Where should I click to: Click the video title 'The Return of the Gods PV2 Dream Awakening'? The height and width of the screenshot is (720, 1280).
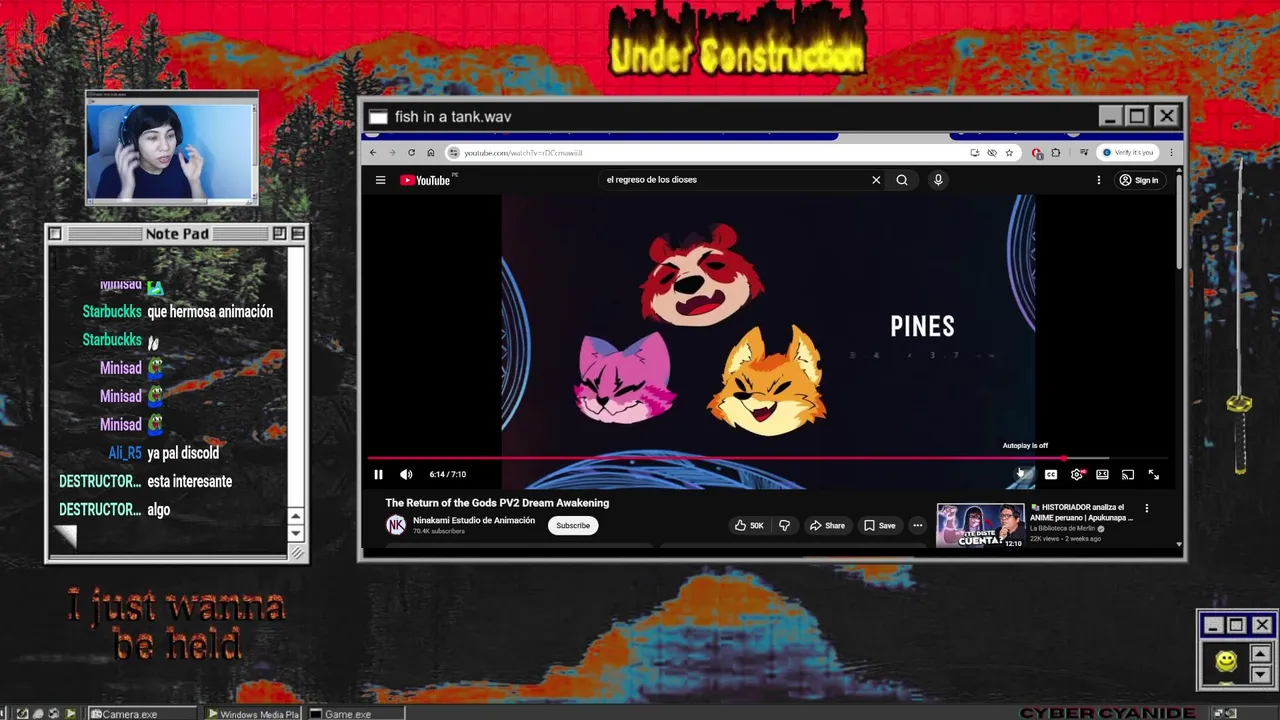click(x=497, y=503)
